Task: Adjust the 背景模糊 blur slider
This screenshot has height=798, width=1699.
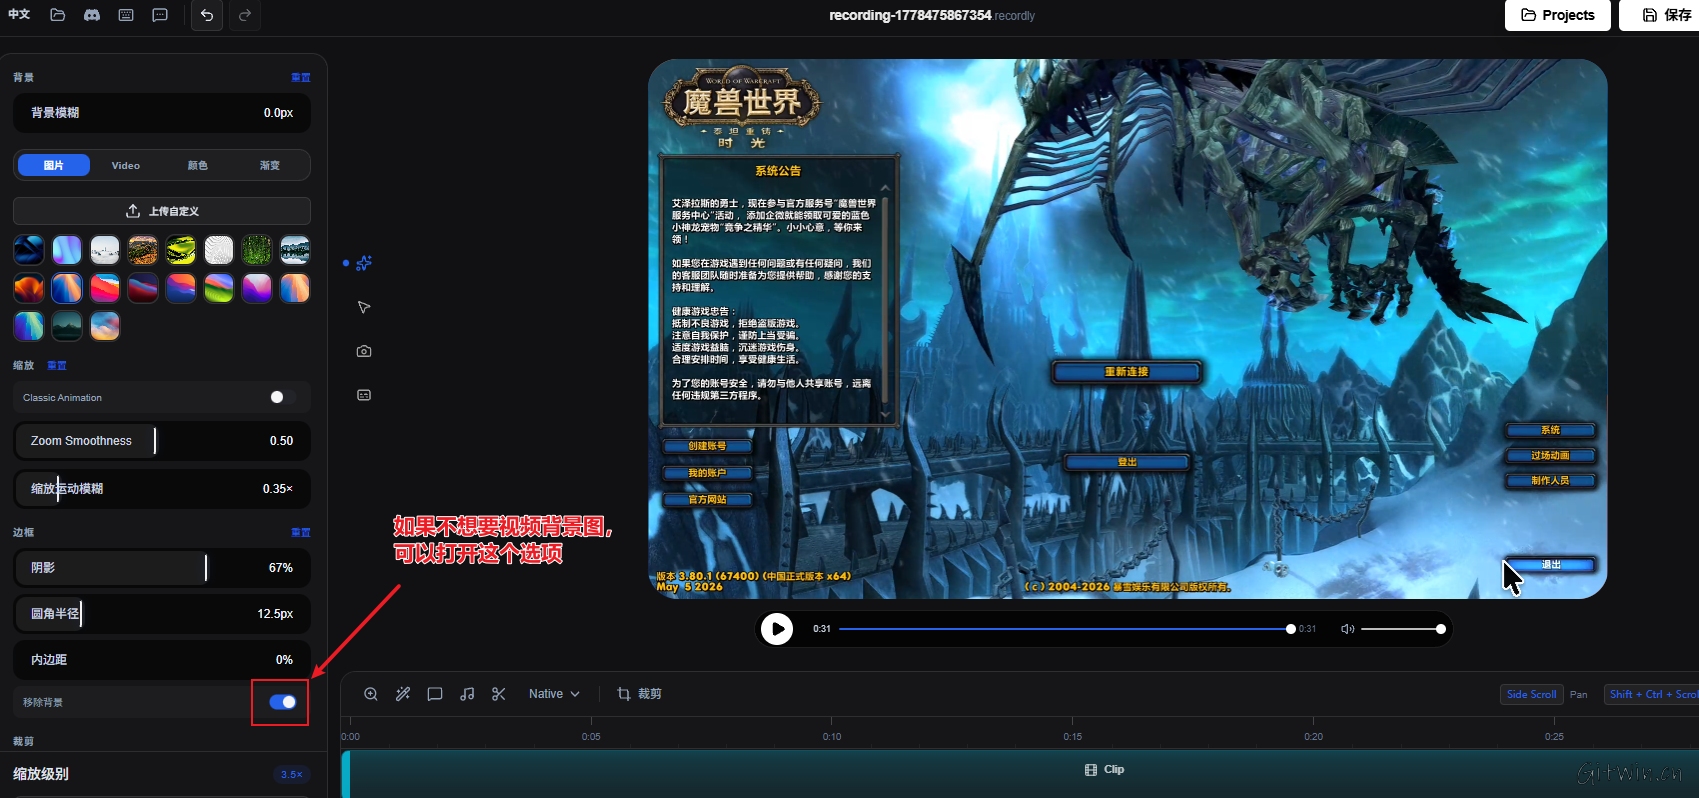Action: (162, 113)
